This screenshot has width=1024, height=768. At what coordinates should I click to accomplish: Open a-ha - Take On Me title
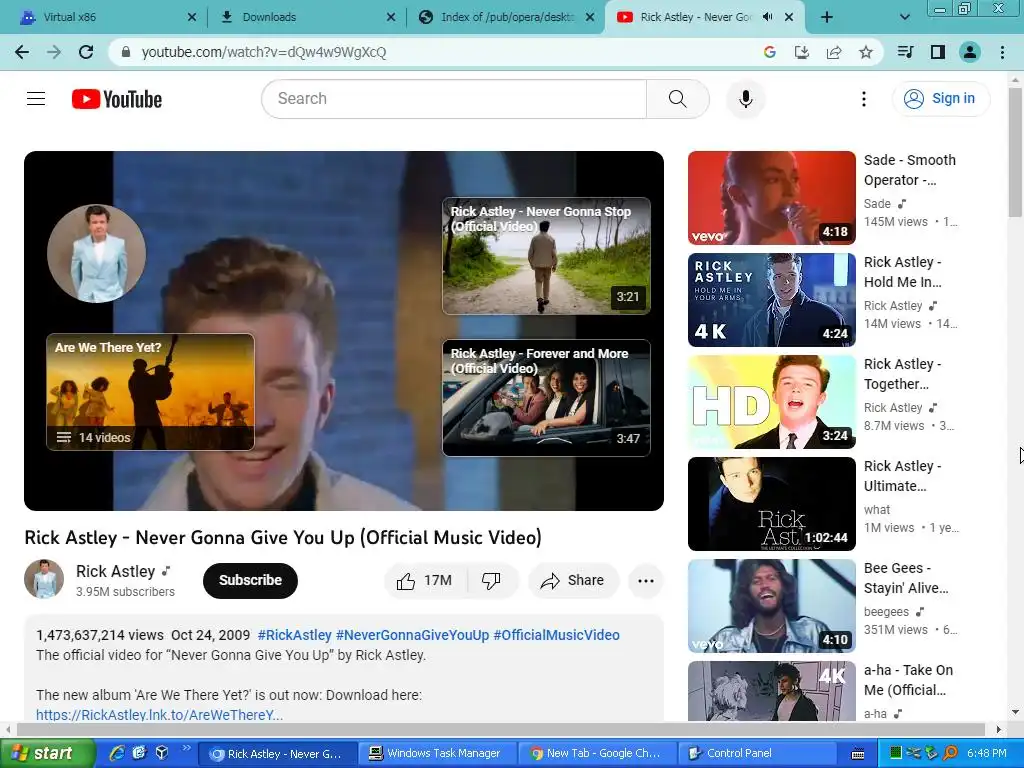(x=908, y=680)
